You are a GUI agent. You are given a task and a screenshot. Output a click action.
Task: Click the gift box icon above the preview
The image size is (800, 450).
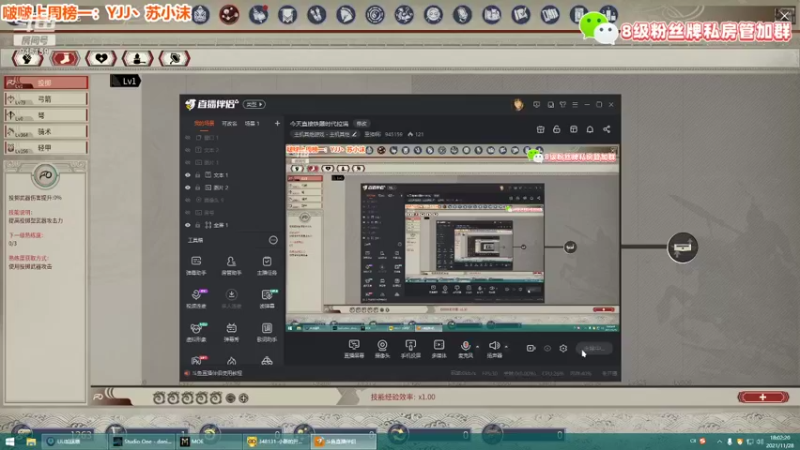tap(540, 130)
